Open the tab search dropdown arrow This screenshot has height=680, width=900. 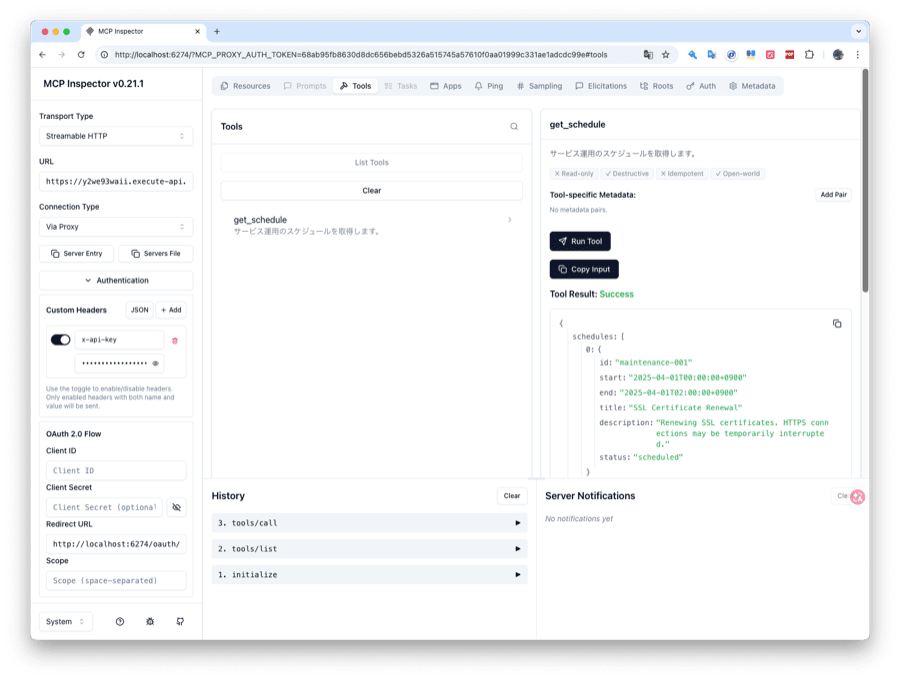(858, 32)
